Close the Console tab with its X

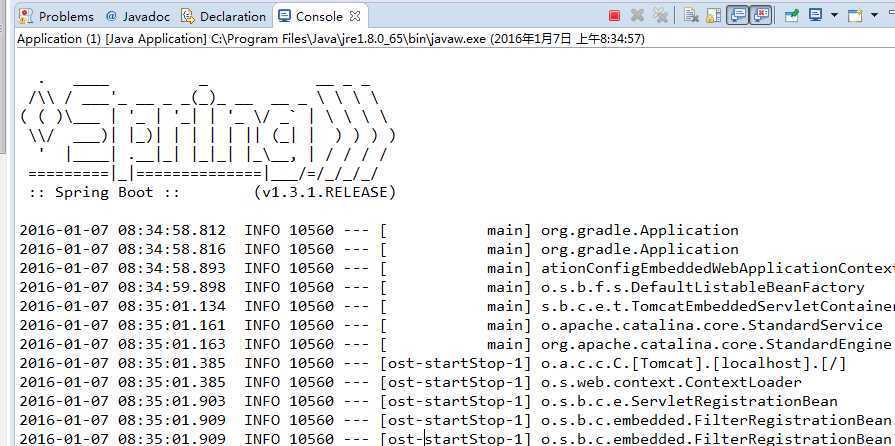(355, 17)
